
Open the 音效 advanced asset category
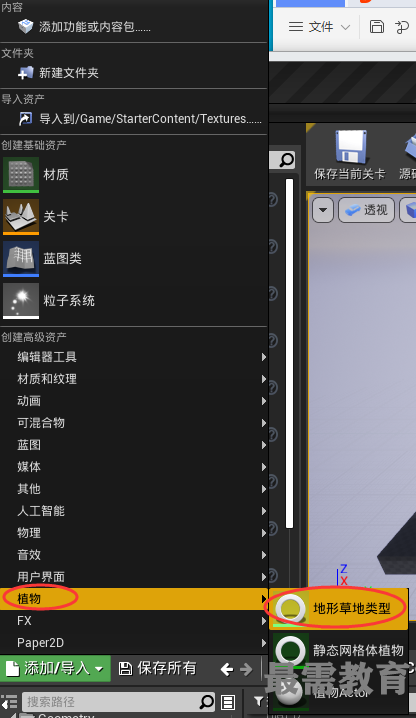[134, 555]
